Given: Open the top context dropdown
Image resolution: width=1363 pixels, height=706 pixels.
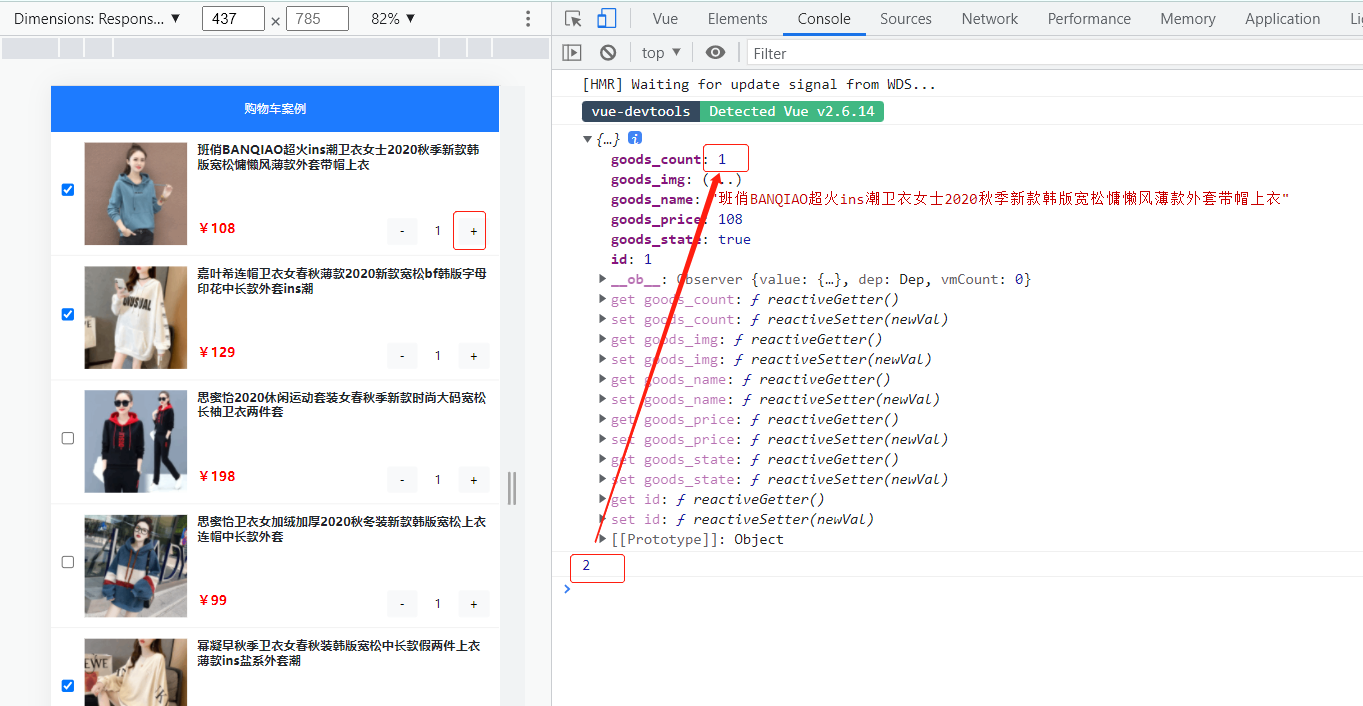Looking at the screenshot, I should click(x=661, y=53).
